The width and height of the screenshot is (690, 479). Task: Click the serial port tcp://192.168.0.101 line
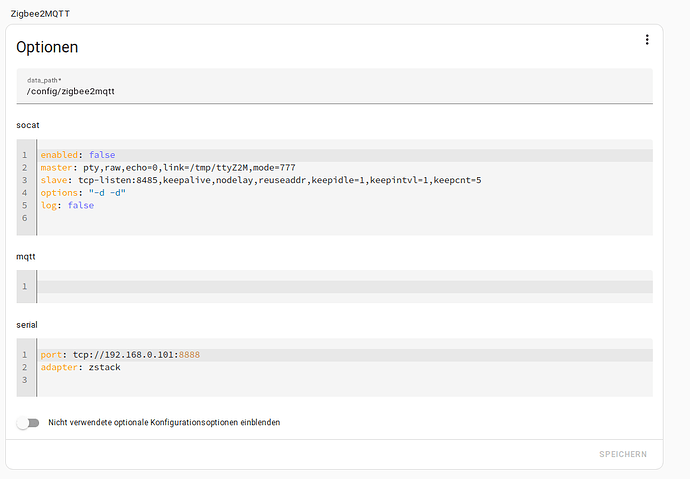click(x=345, y=355)
